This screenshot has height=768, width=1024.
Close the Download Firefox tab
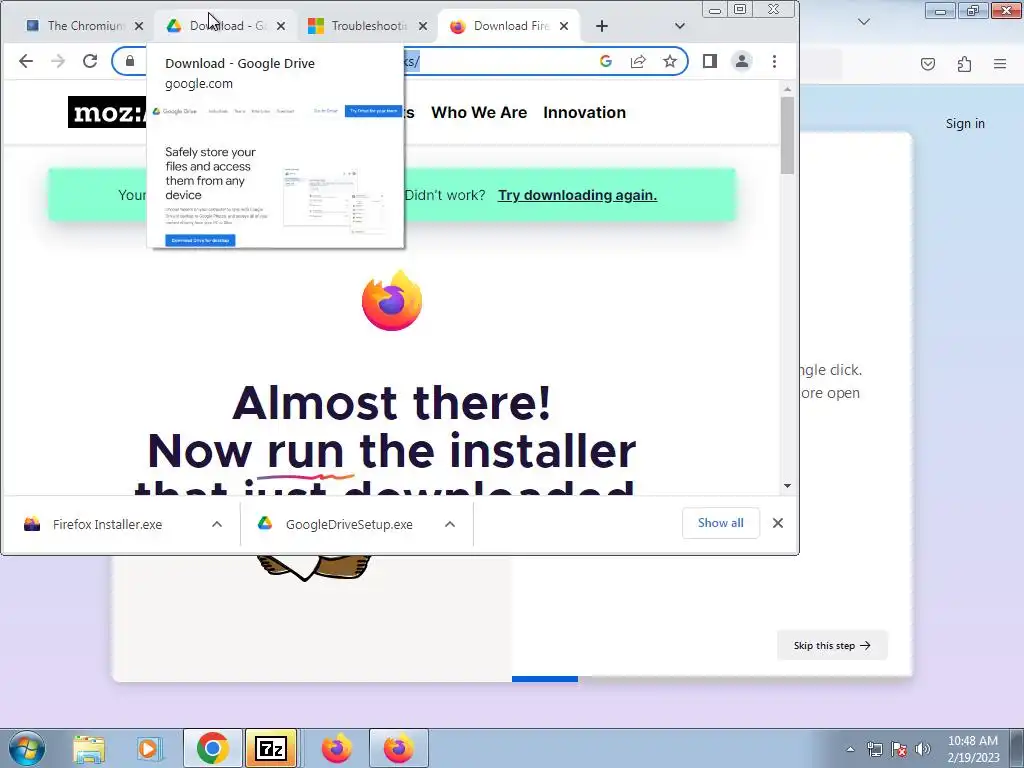click(564, 26)
